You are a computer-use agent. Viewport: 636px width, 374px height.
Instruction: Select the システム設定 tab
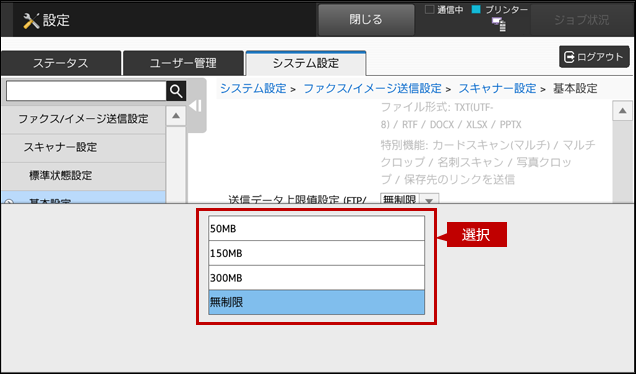(x=306, y=63)
